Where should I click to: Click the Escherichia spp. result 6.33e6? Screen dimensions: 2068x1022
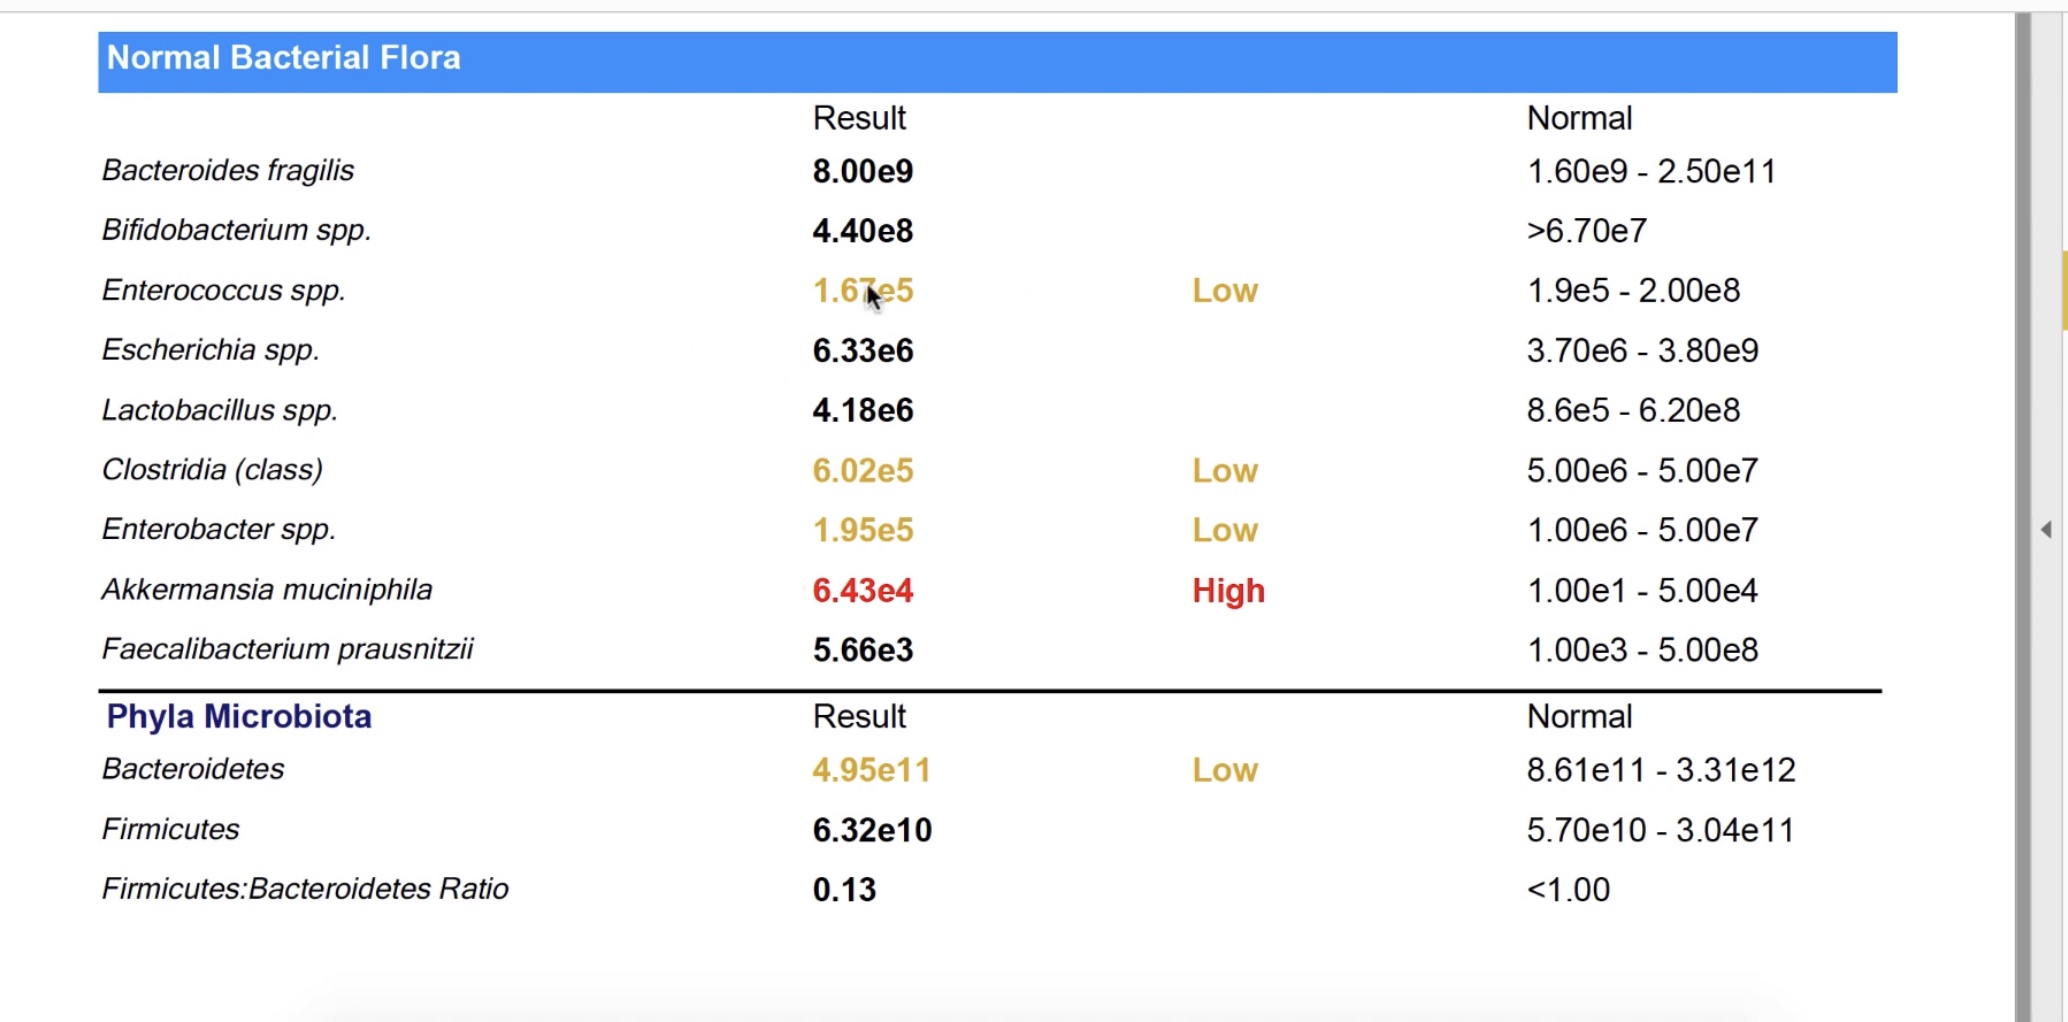coord(862,350)
